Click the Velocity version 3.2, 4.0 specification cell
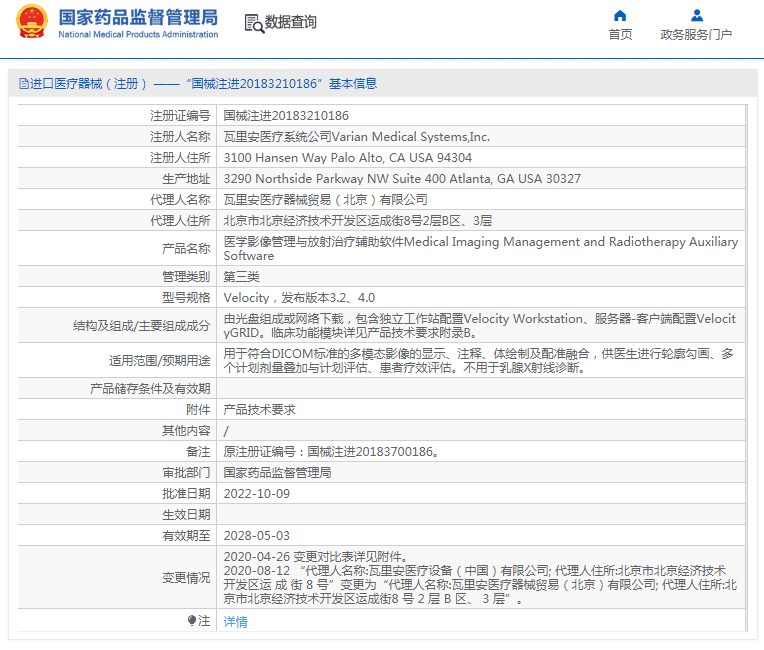Viewport: 764px width, 650px height. click(299, 298)
